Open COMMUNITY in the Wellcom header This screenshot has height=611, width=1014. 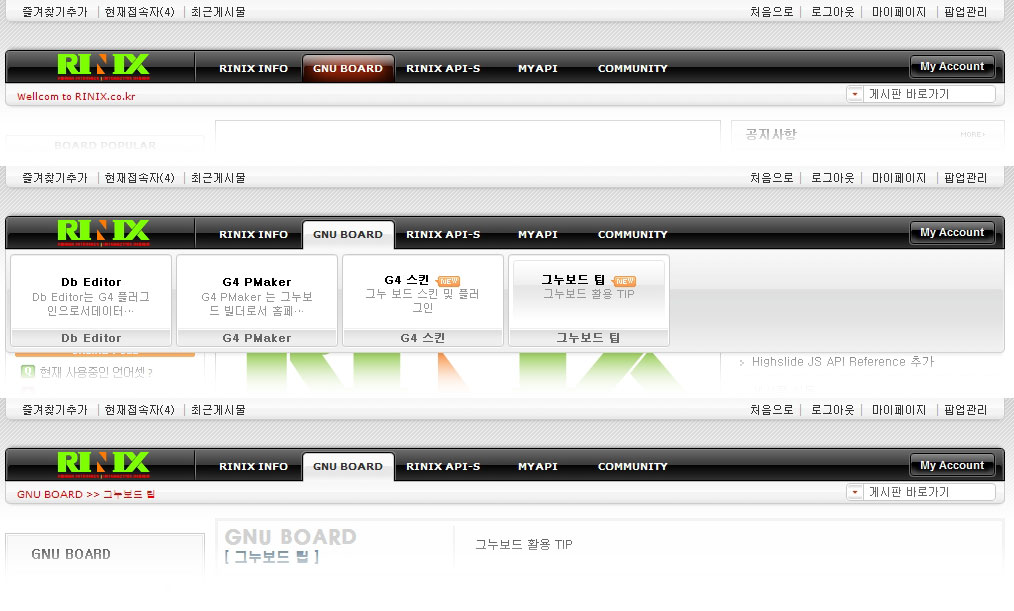[632, 69]
